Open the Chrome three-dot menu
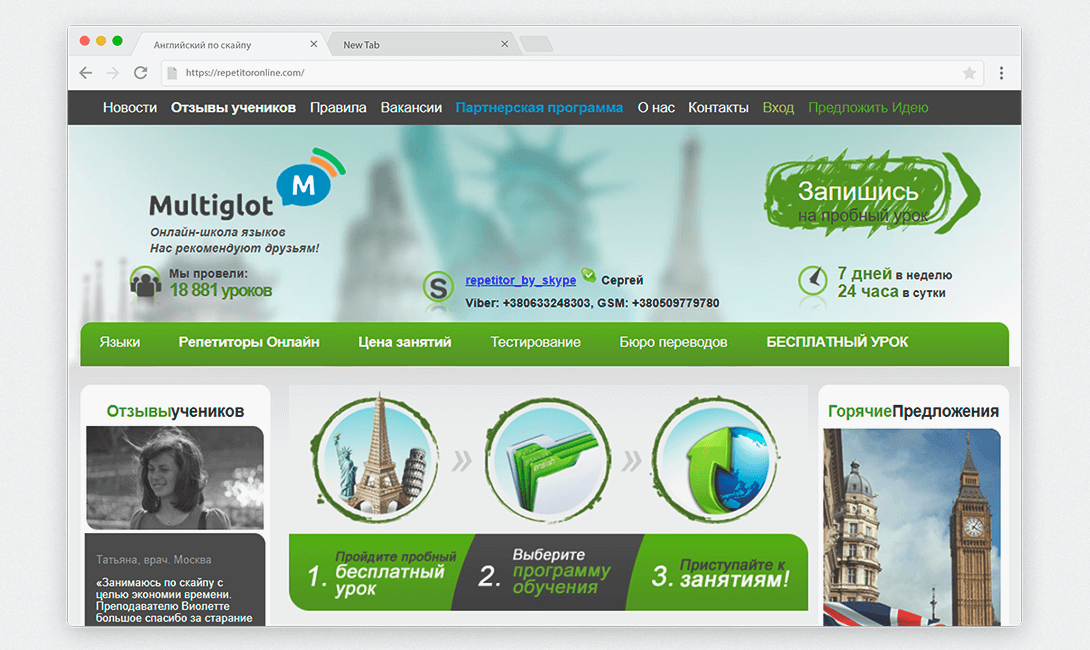The height and width of the screenshot is (650, 1090). 1001,73
